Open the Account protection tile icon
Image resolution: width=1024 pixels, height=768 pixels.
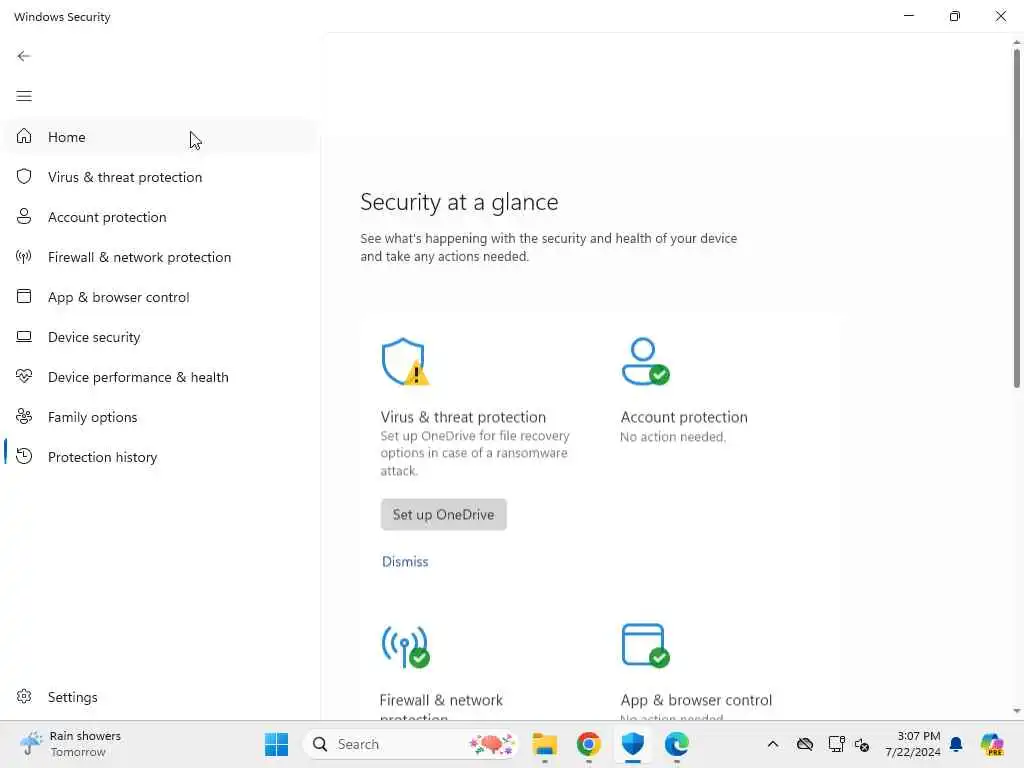645,361
